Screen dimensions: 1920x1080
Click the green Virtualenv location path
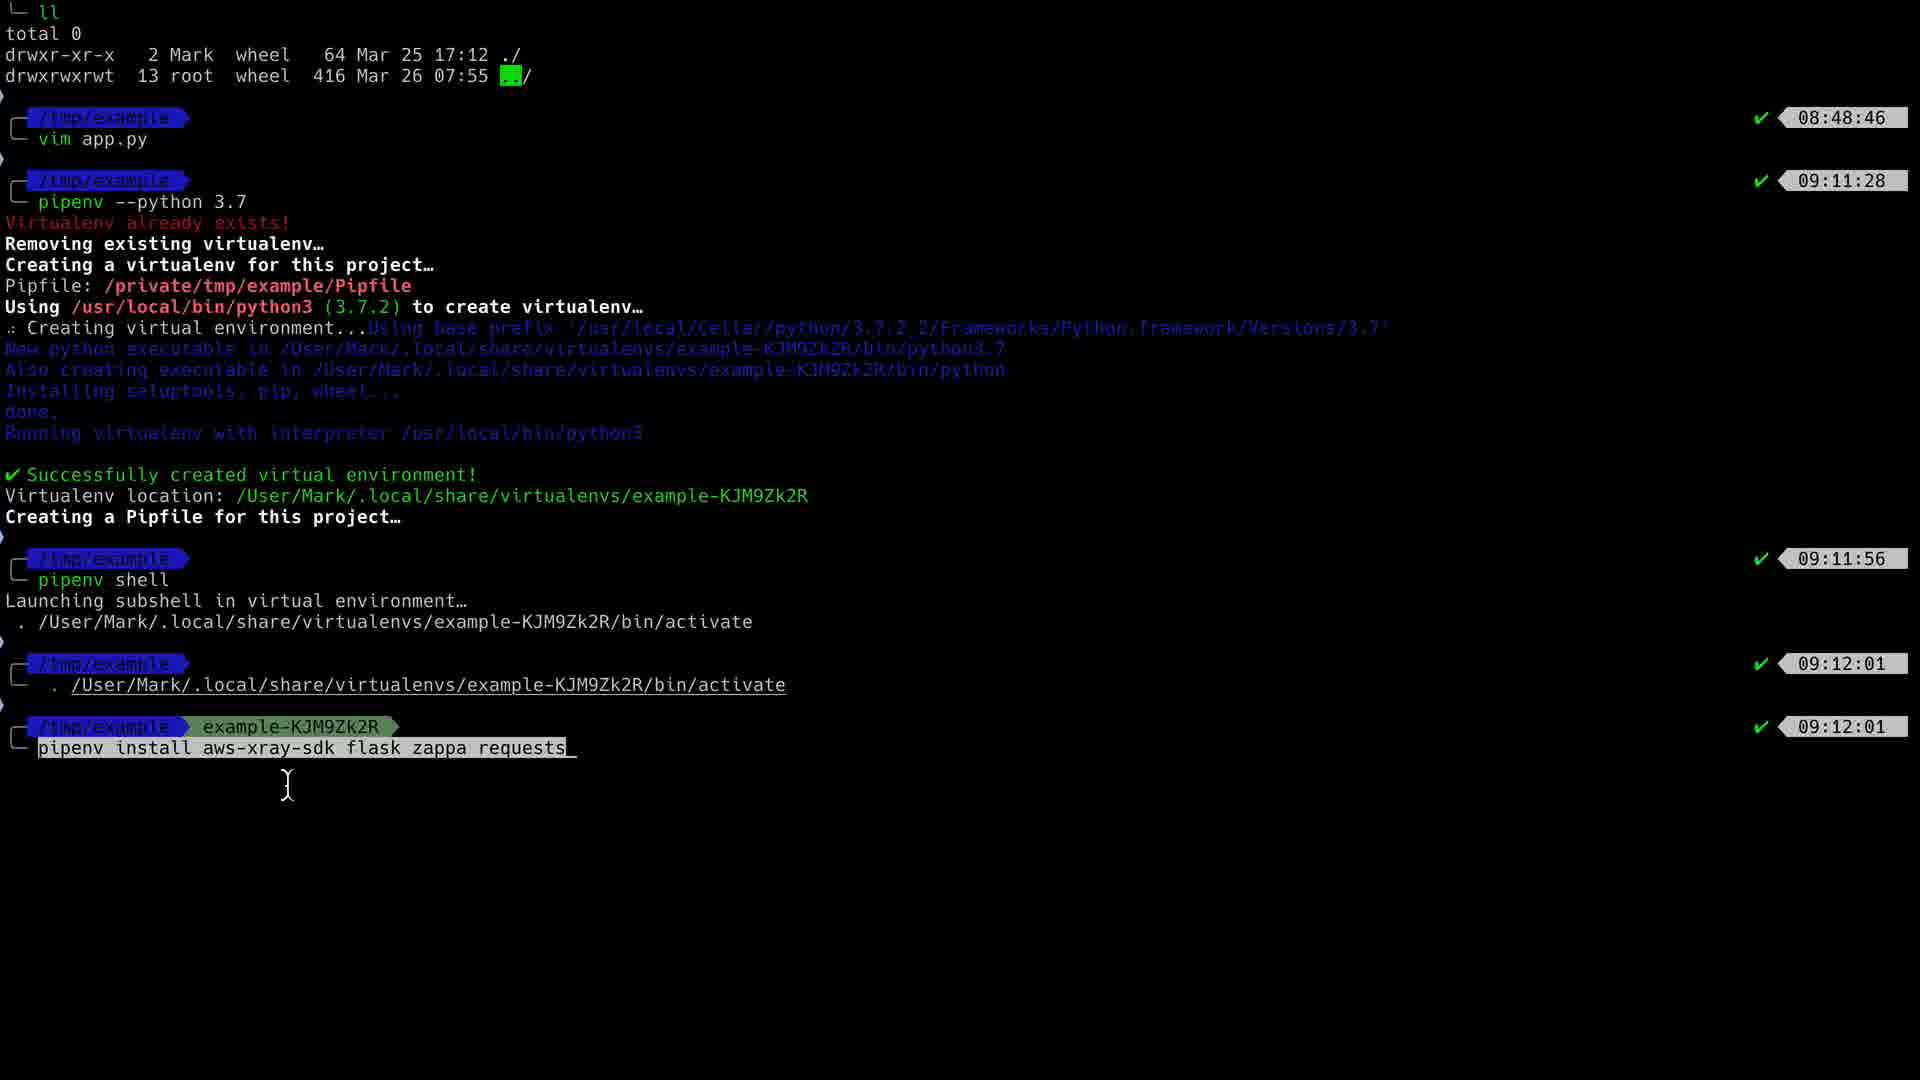[521, 496]
